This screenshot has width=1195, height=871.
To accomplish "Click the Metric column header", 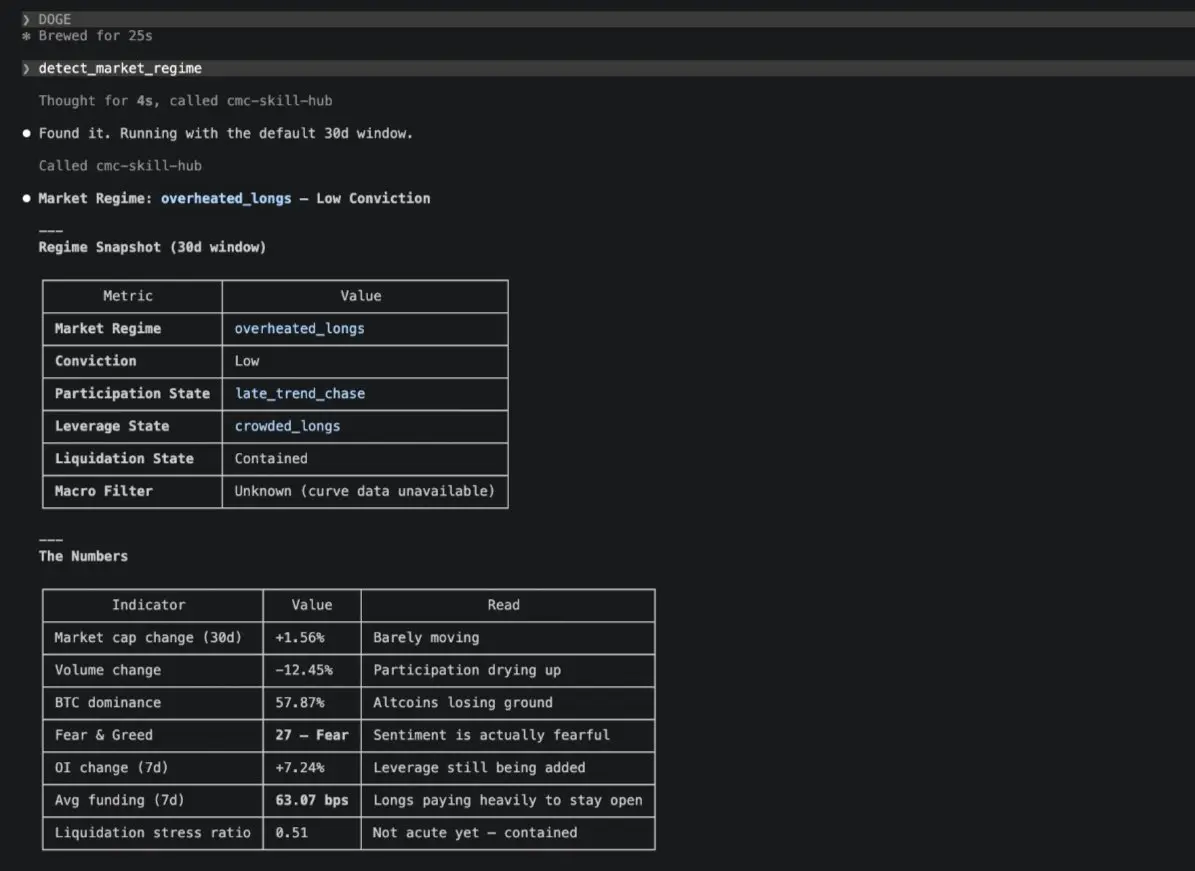I will click(x=128, y=296).
